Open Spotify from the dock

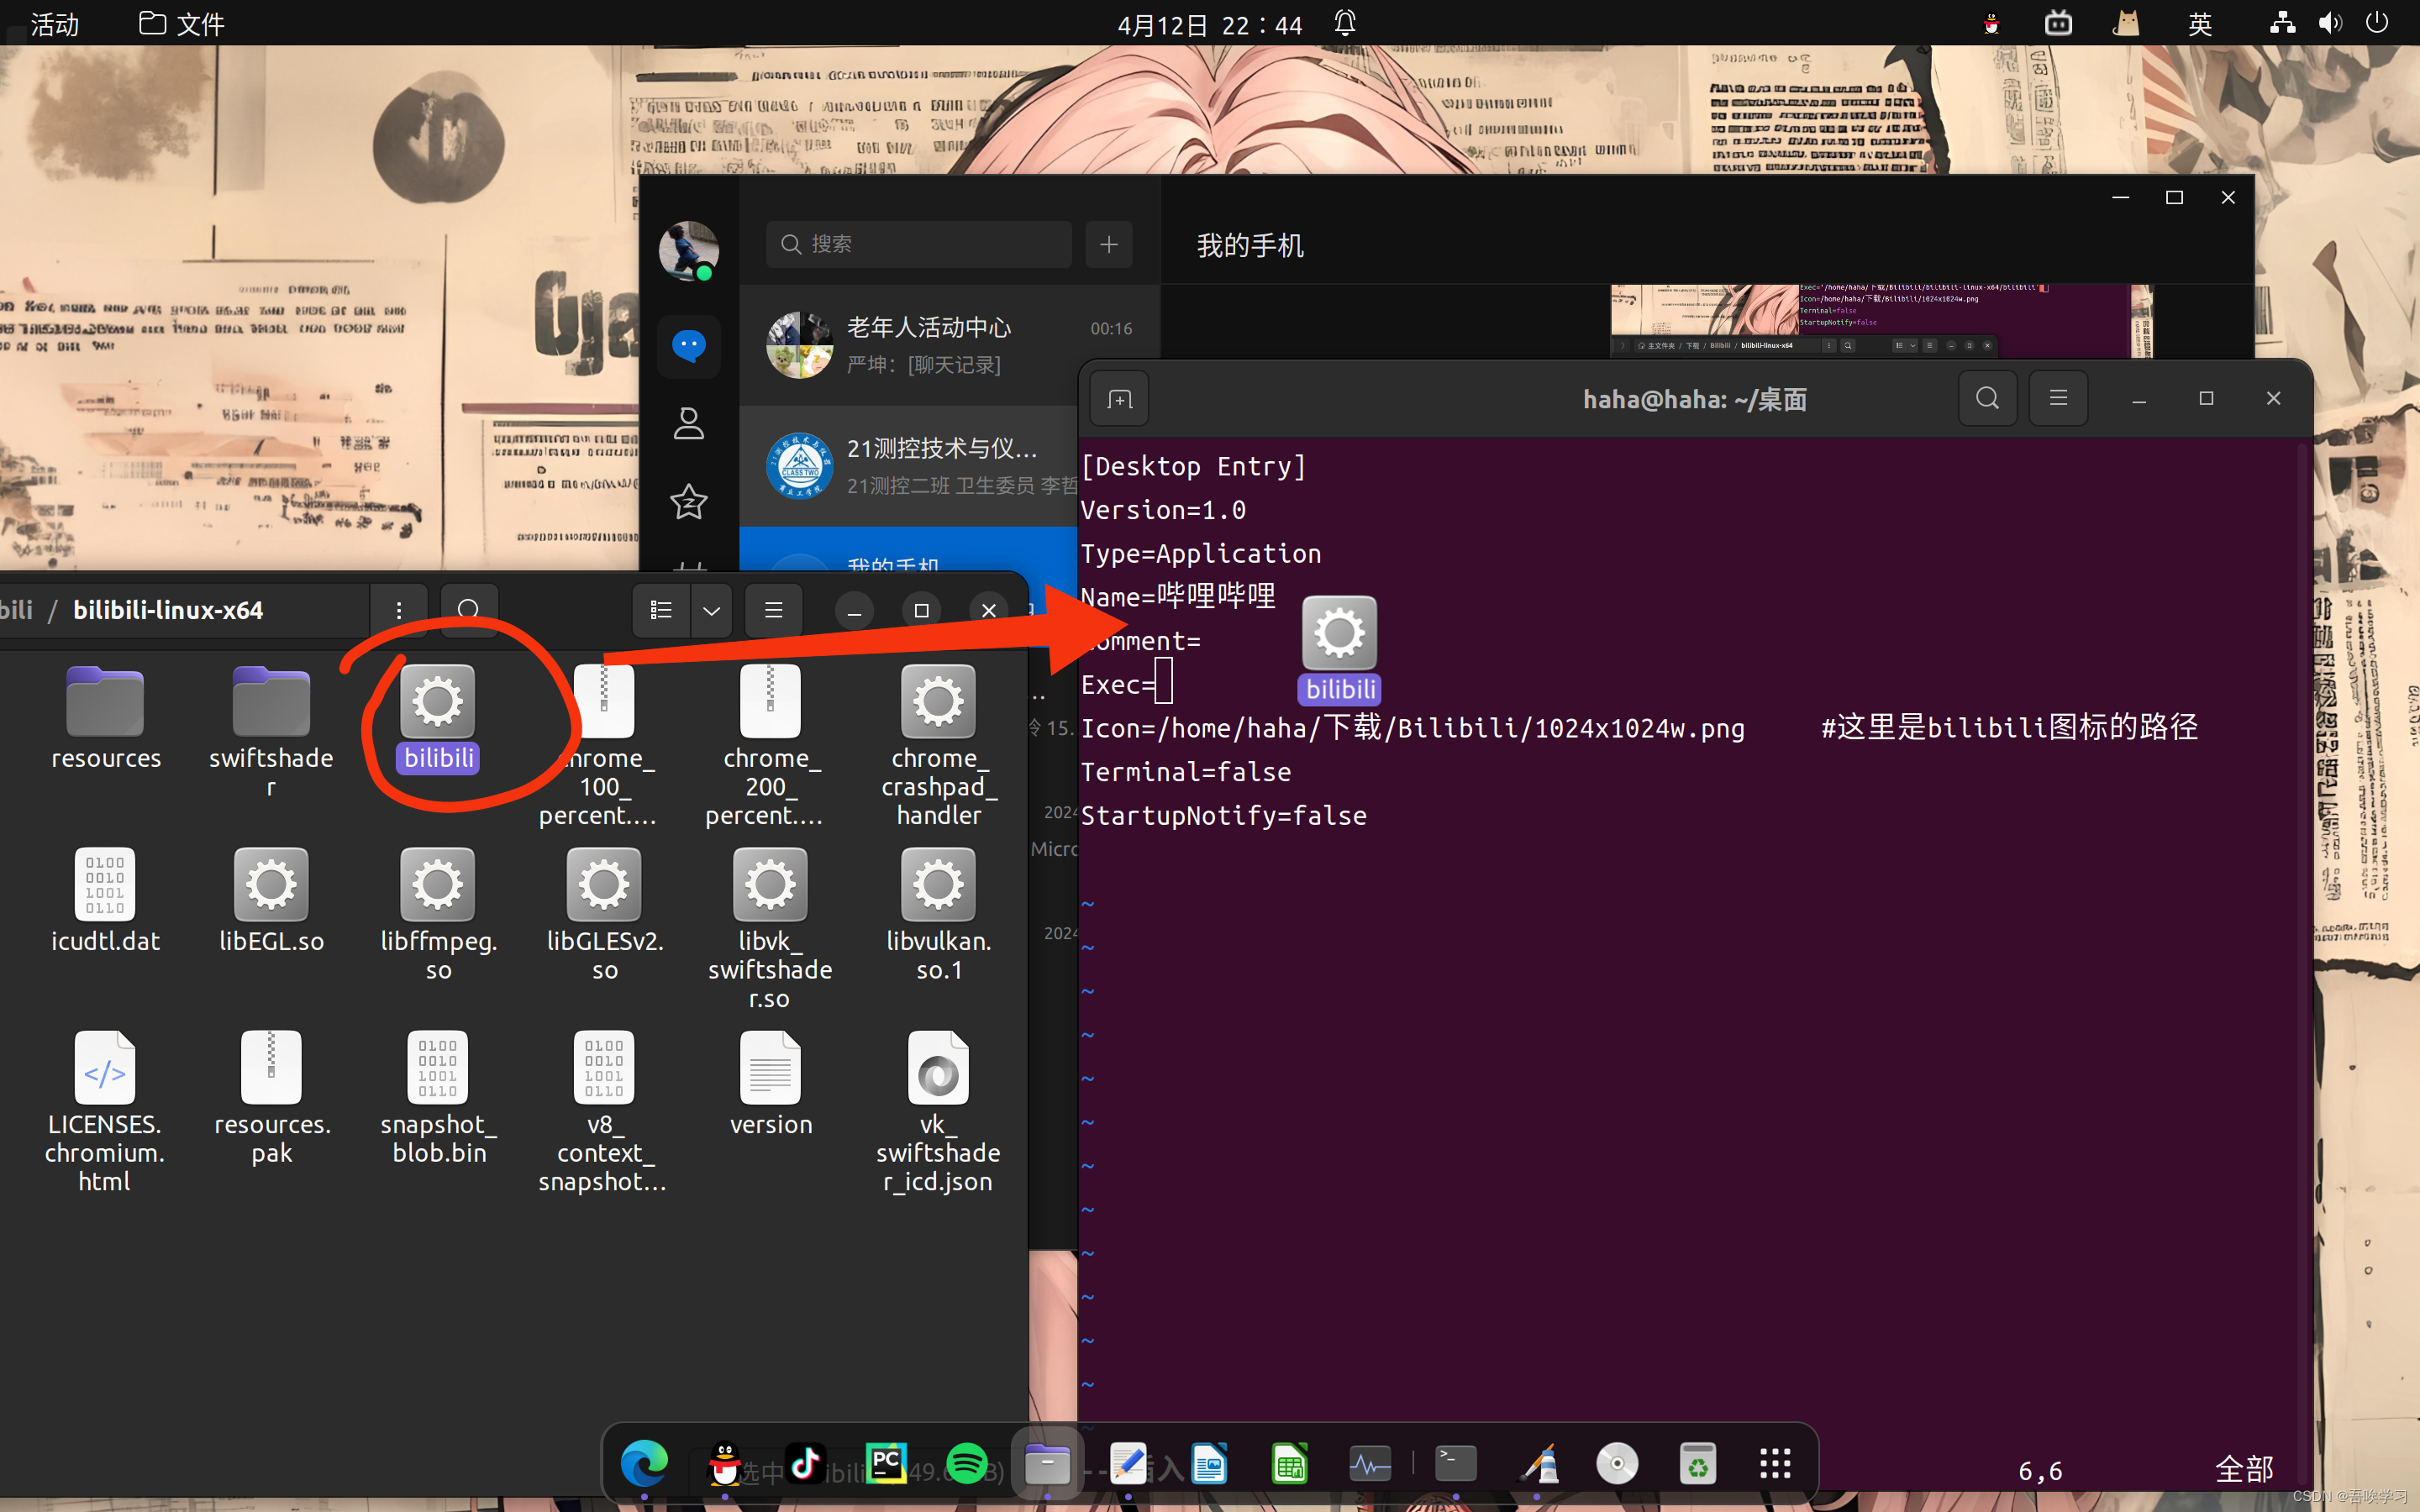[x=967, y=1465]
